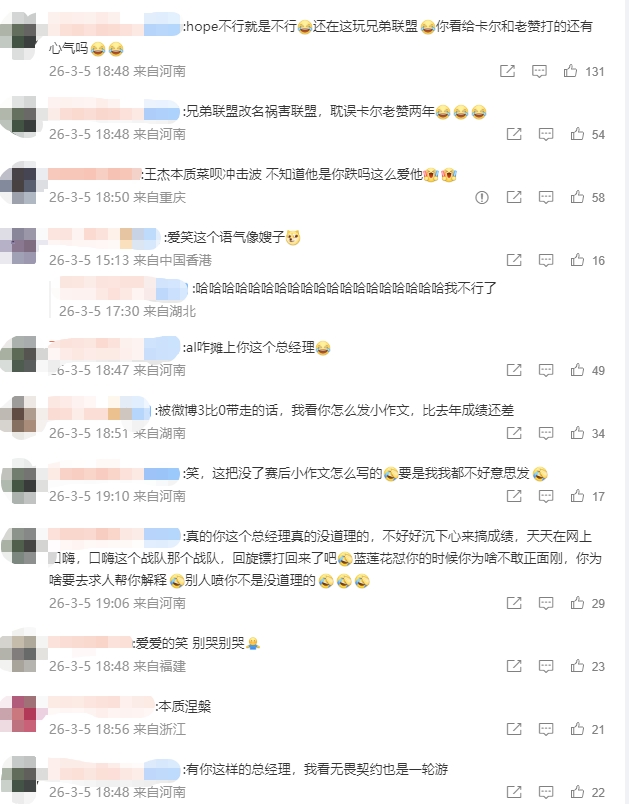This screenshot has height=804, width=629.
Task: Reply to the hope不行就是不行 comment
Action: click(539, 71)
